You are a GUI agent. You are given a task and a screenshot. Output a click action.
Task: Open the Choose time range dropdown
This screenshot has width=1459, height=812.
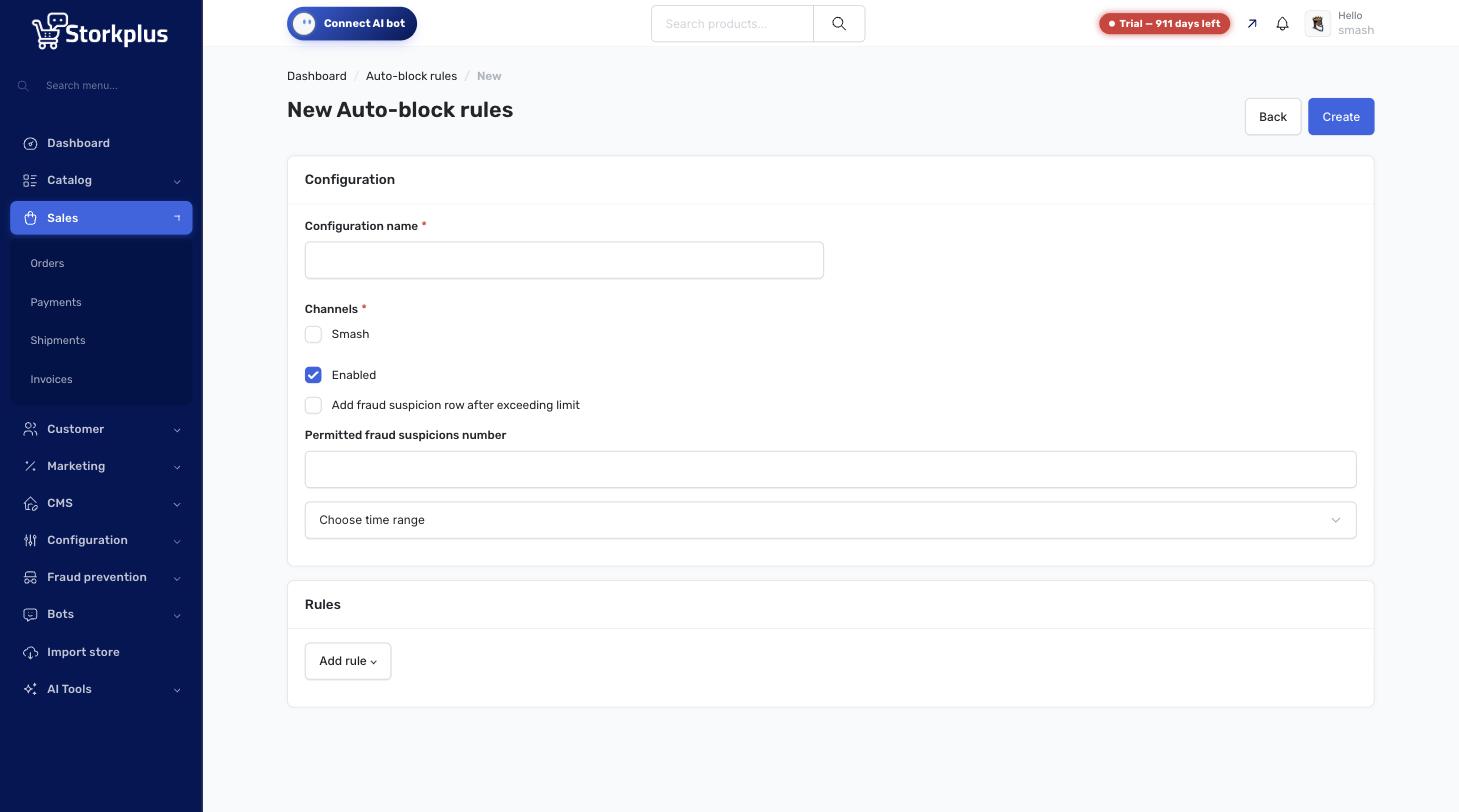click(830, 520)
